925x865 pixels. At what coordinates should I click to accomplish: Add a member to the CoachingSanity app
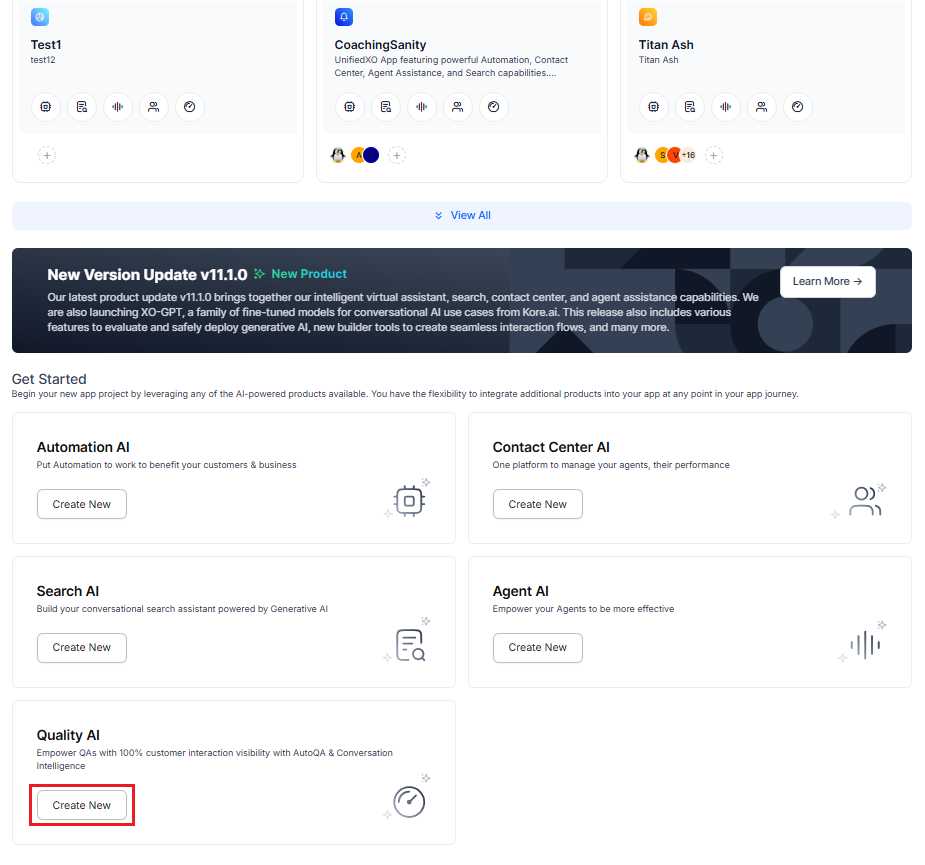(397, 155)
